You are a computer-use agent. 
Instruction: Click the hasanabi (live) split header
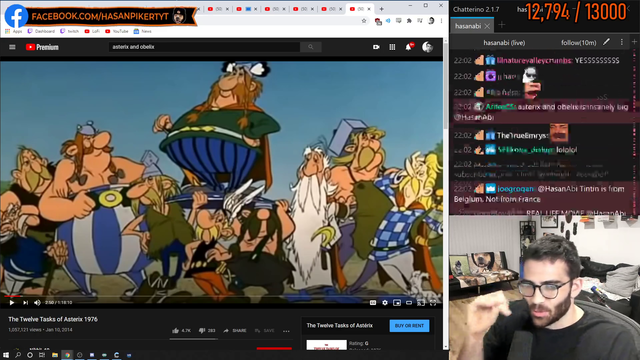coord(504,42)
